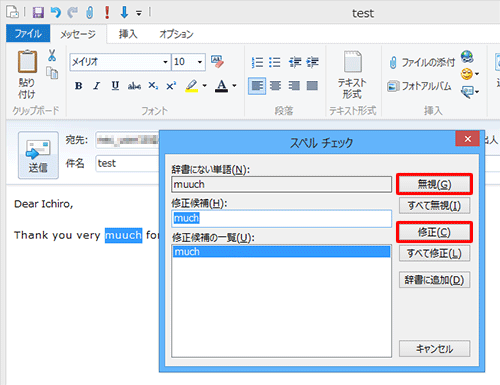Viewport: 500px width, 385px height.
Task: Click the 件名 subject field containing test
Action: 127,163
